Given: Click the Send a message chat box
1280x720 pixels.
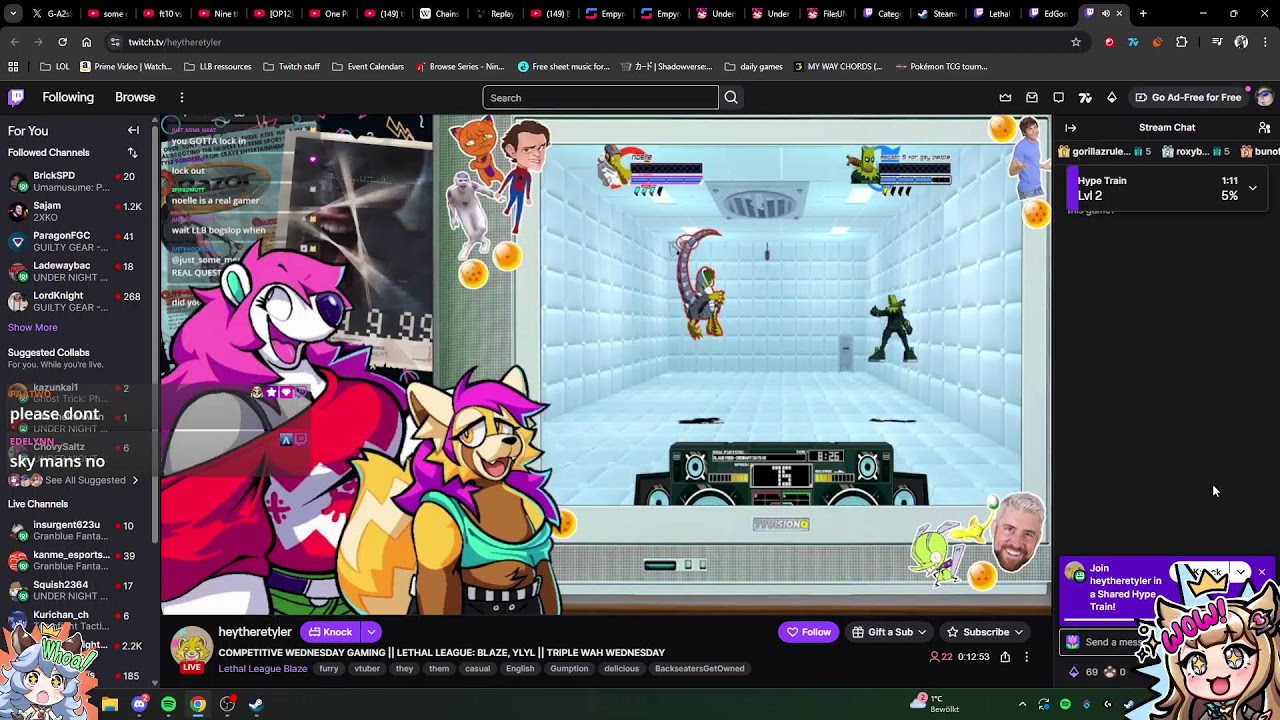Looking at the screenshot, I should coord(1110,642).
